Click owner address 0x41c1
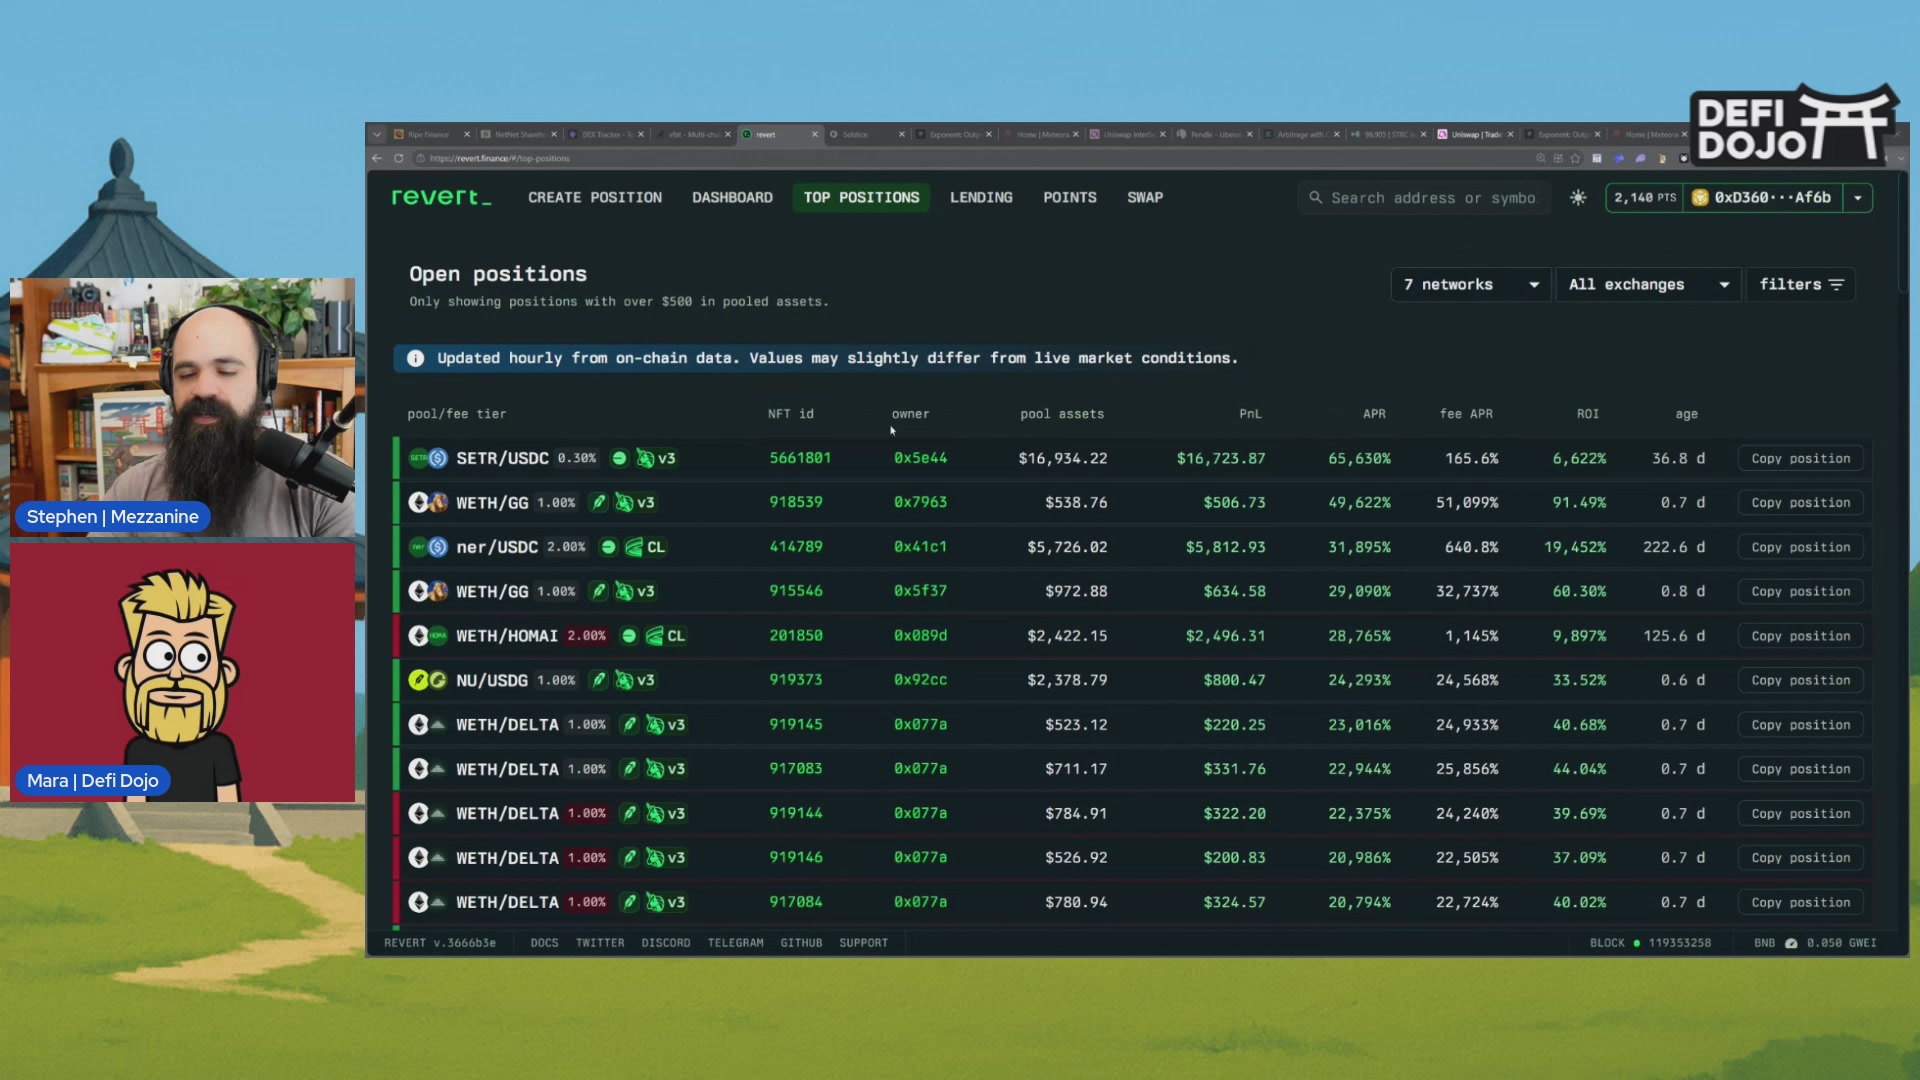 (x=920, y=547)
